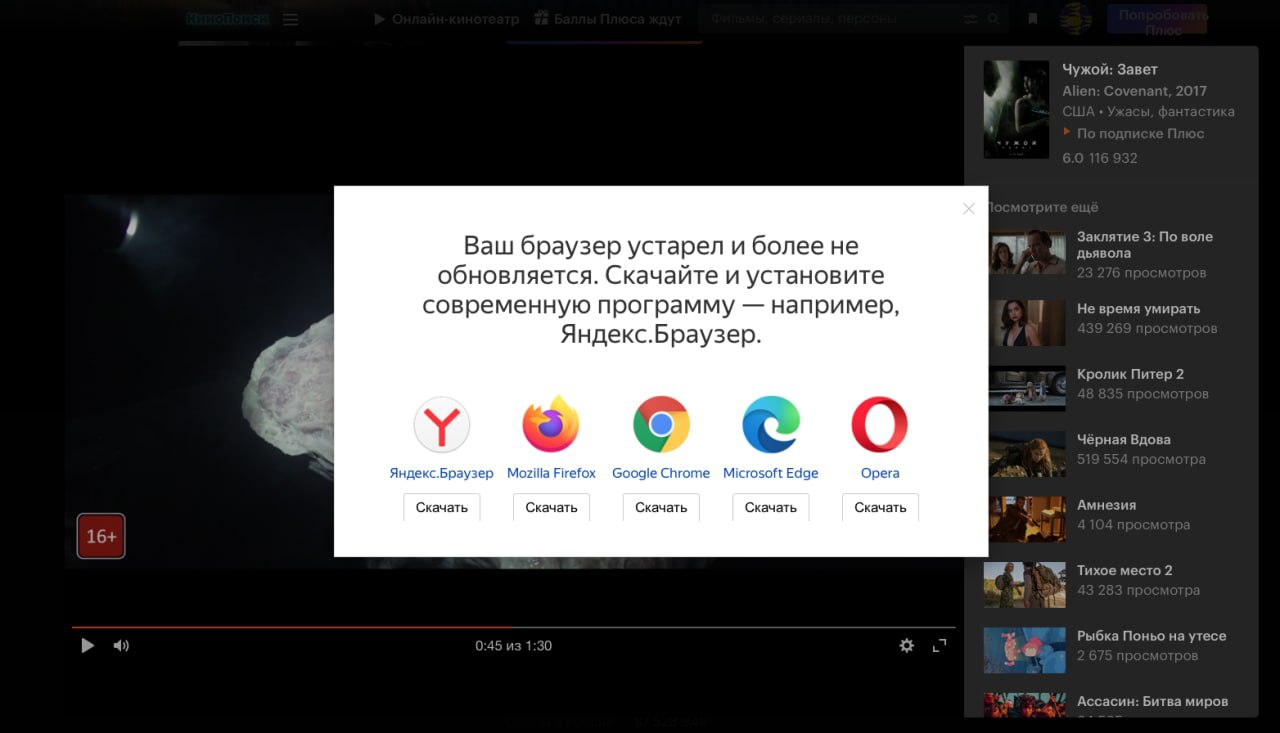1280x733 pixels.
Task: Play the video with the play button
Action: 87,646
